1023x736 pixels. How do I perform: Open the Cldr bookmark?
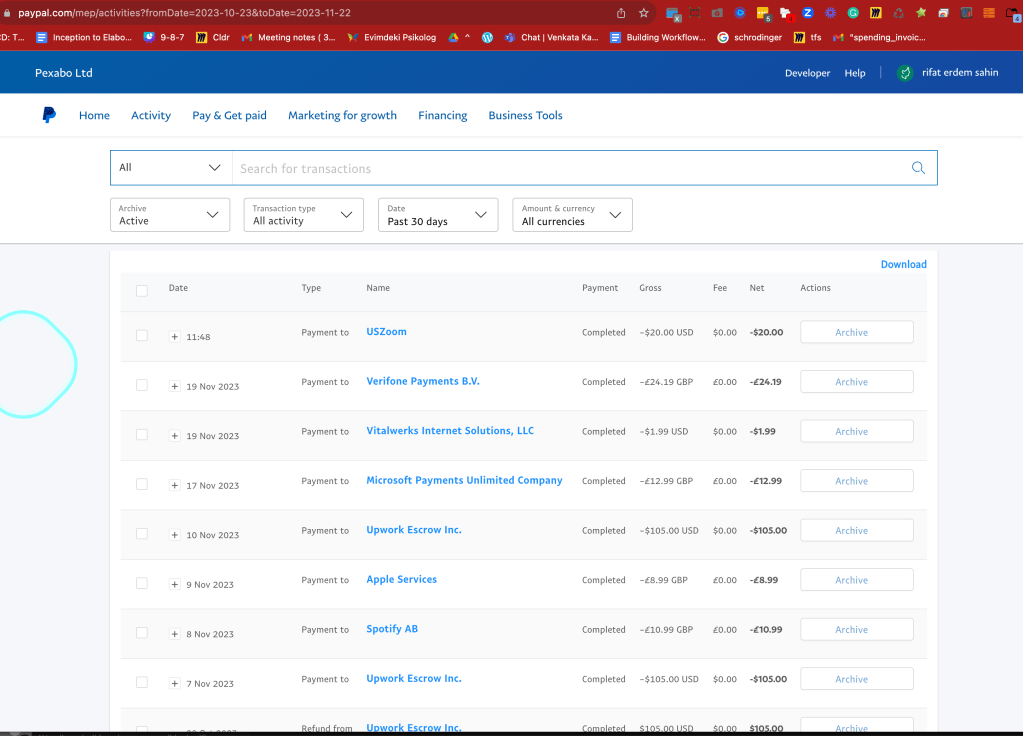pos(213,38)
